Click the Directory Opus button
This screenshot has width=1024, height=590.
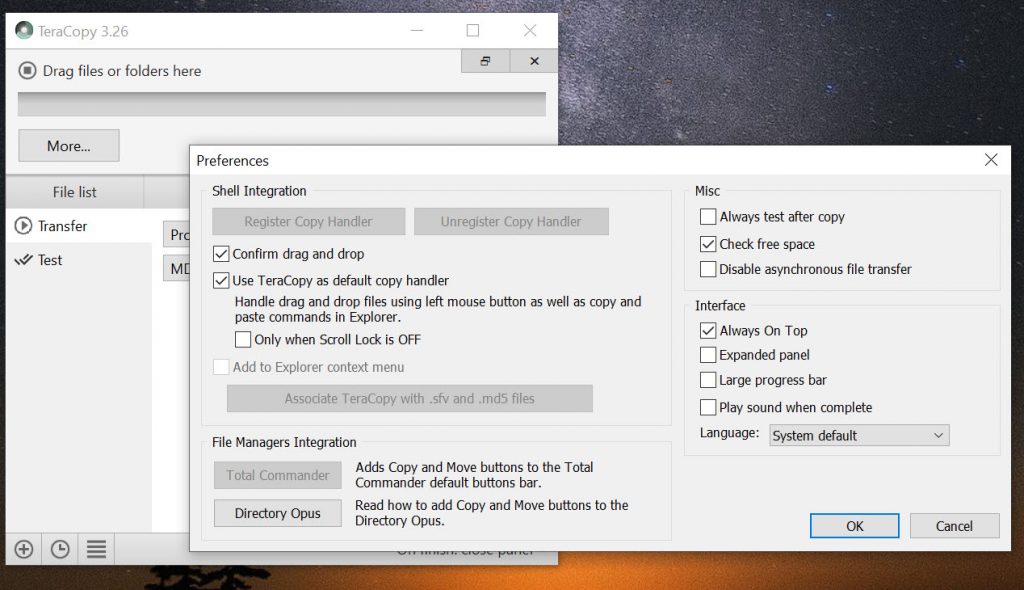[x=278, y=514]
